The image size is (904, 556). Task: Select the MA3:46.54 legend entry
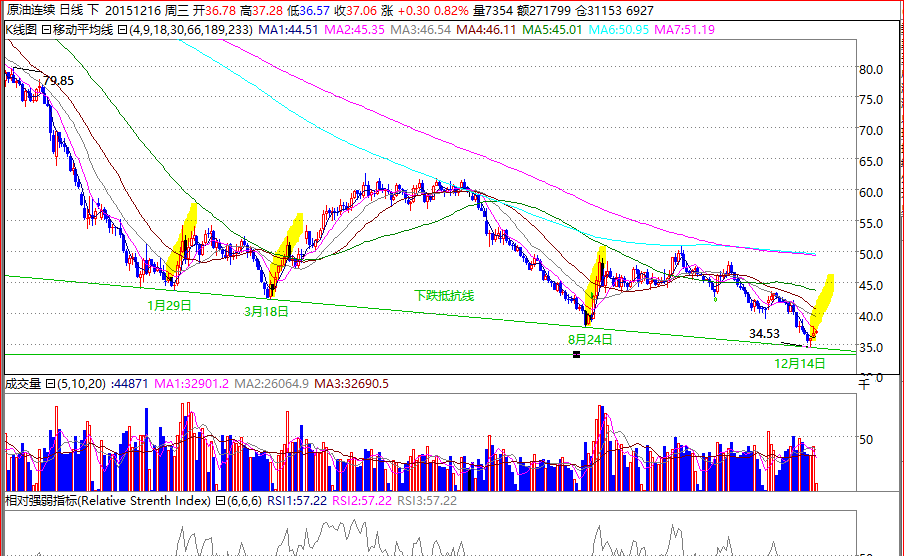pos(420,30)
